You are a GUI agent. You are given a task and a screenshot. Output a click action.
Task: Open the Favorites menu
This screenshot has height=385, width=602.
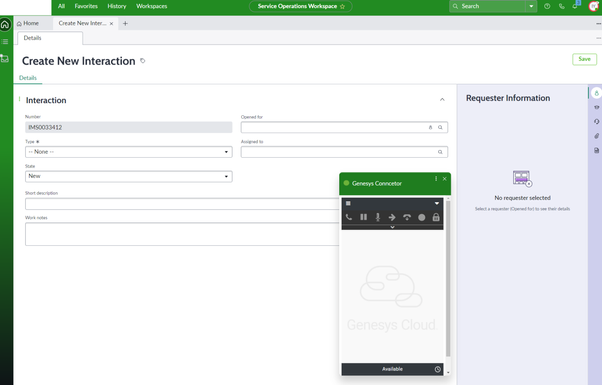(86, 6)
